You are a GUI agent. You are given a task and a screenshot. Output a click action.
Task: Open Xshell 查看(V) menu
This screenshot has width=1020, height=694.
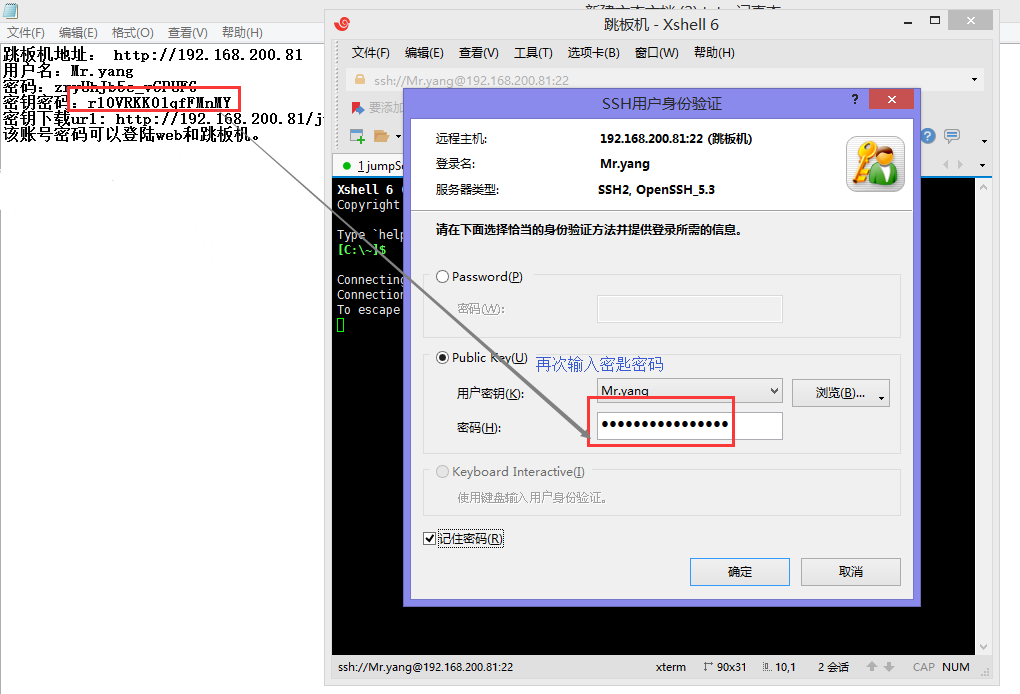click(x=479, y=53)
